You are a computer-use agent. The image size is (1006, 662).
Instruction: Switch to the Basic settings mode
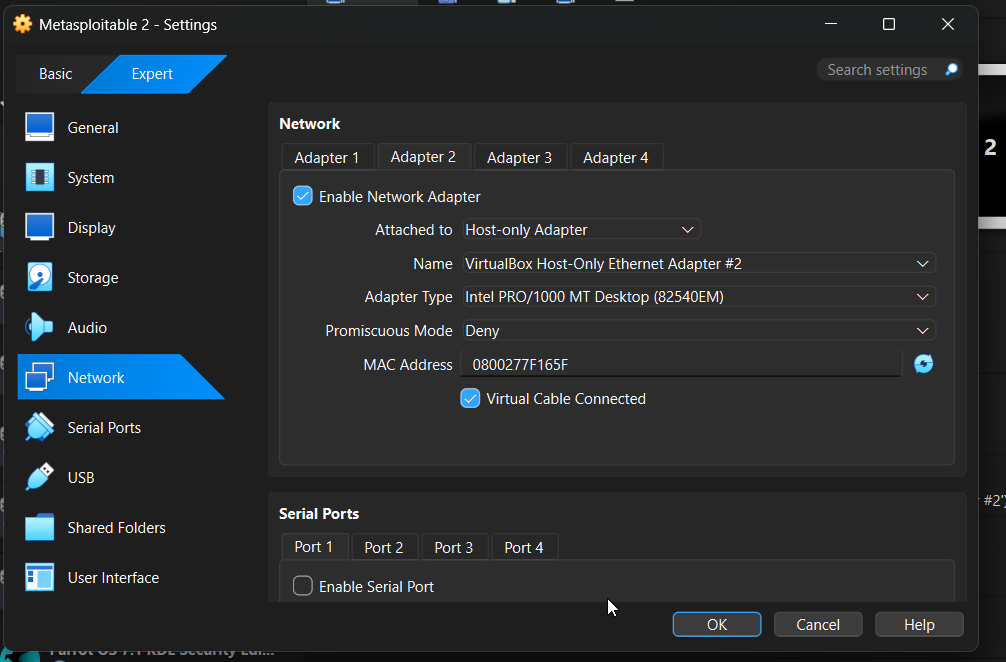[56, 74]
